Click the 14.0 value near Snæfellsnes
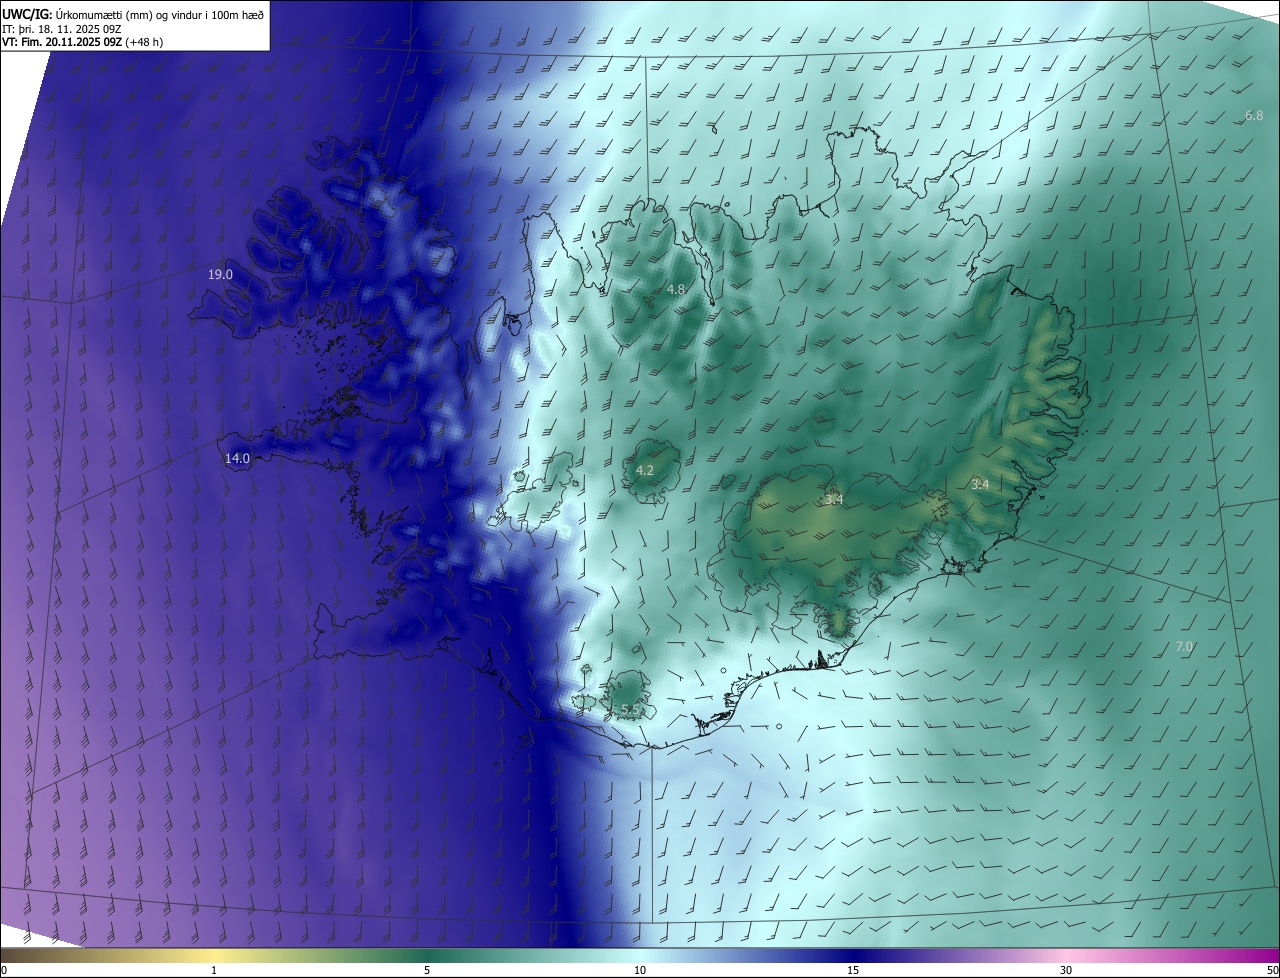The image size is (1280, 978). [237, 458]
